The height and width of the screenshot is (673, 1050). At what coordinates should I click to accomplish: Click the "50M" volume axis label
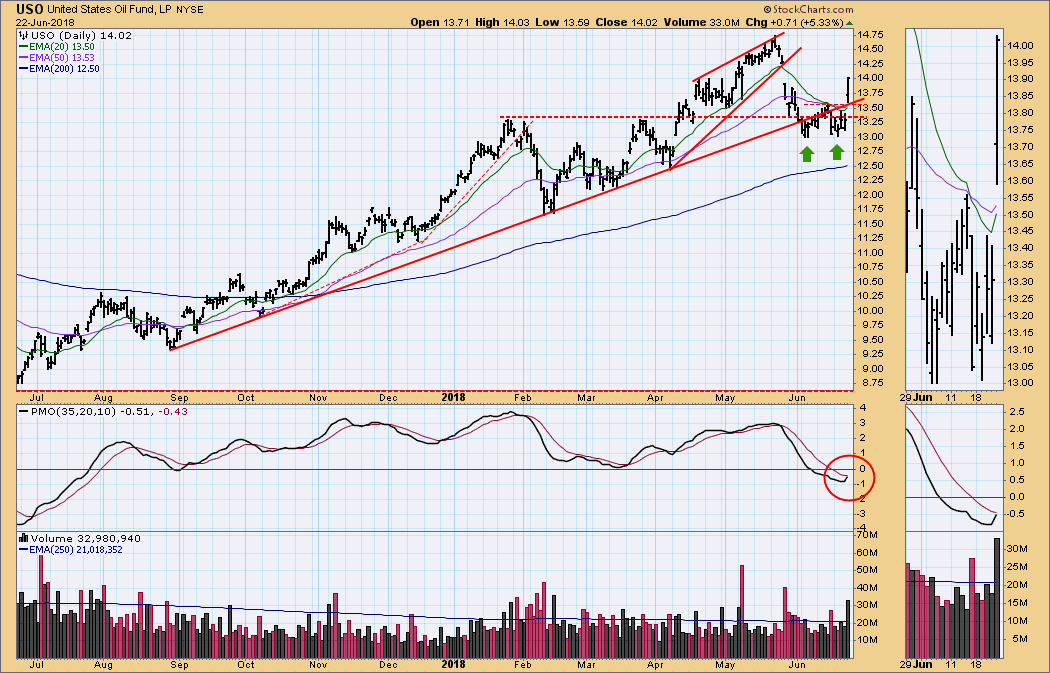[869, 570]
